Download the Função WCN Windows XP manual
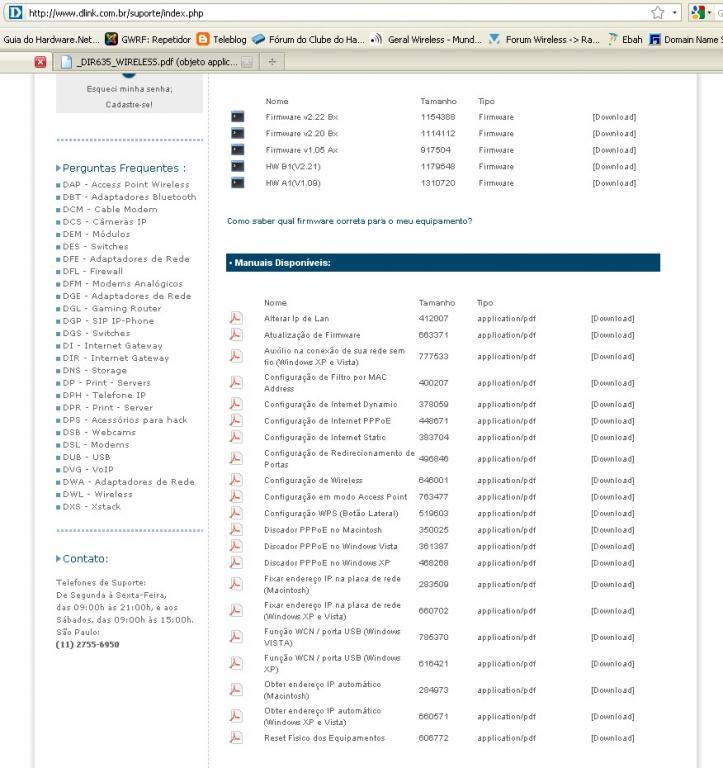723x768 pixels. click(613, 664)
